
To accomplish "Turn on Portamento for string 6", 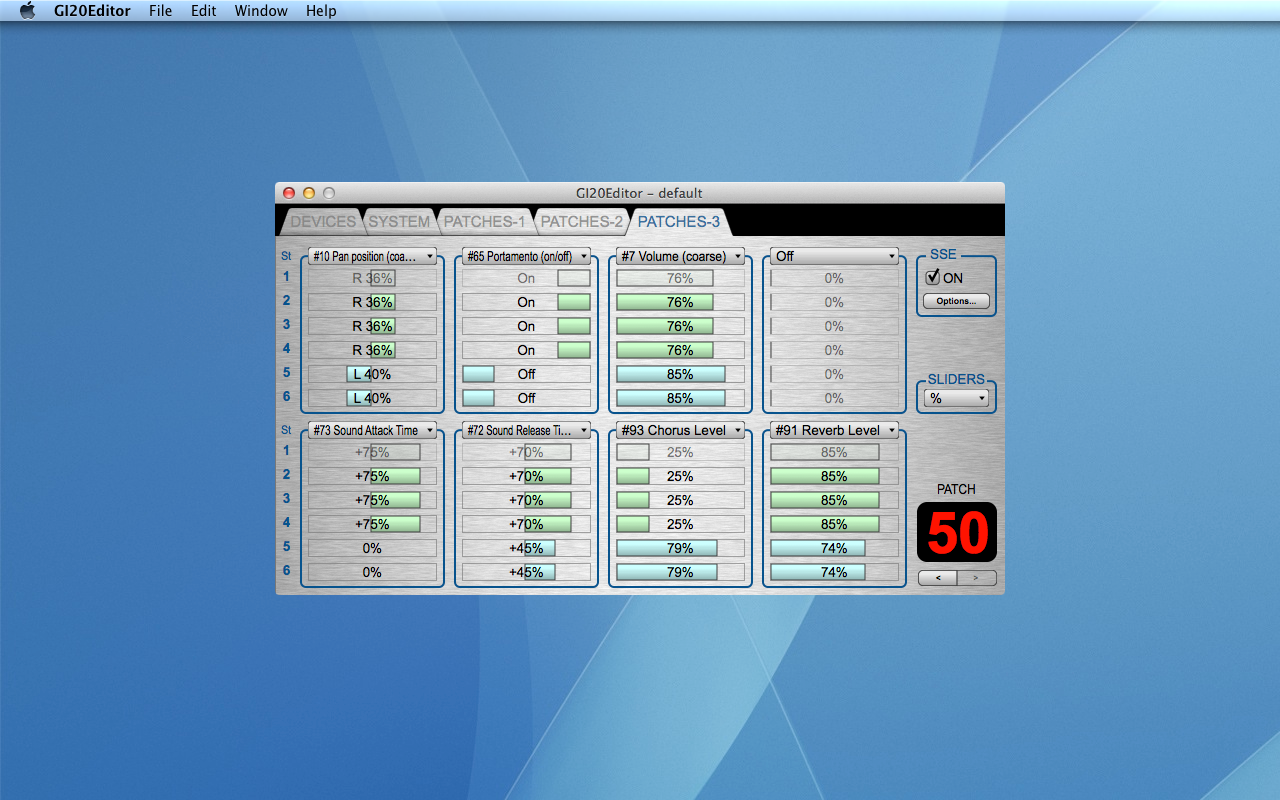I will [x=526, y=398].
